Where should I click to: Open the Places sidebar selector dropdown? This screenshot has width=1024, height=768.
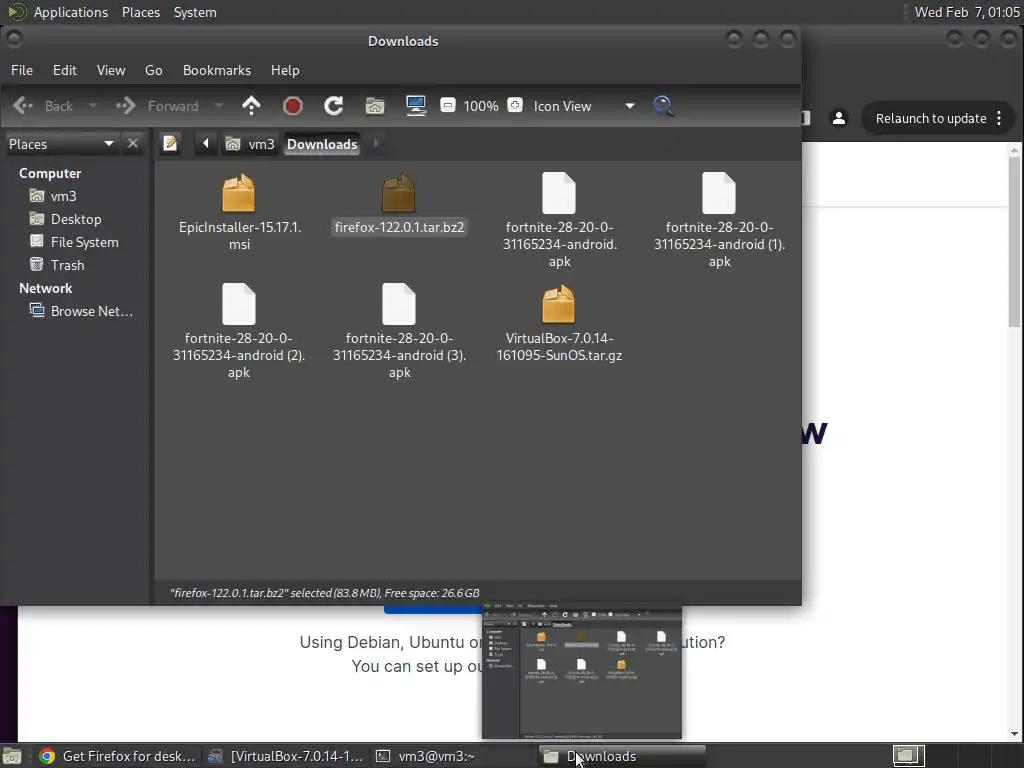61,144
